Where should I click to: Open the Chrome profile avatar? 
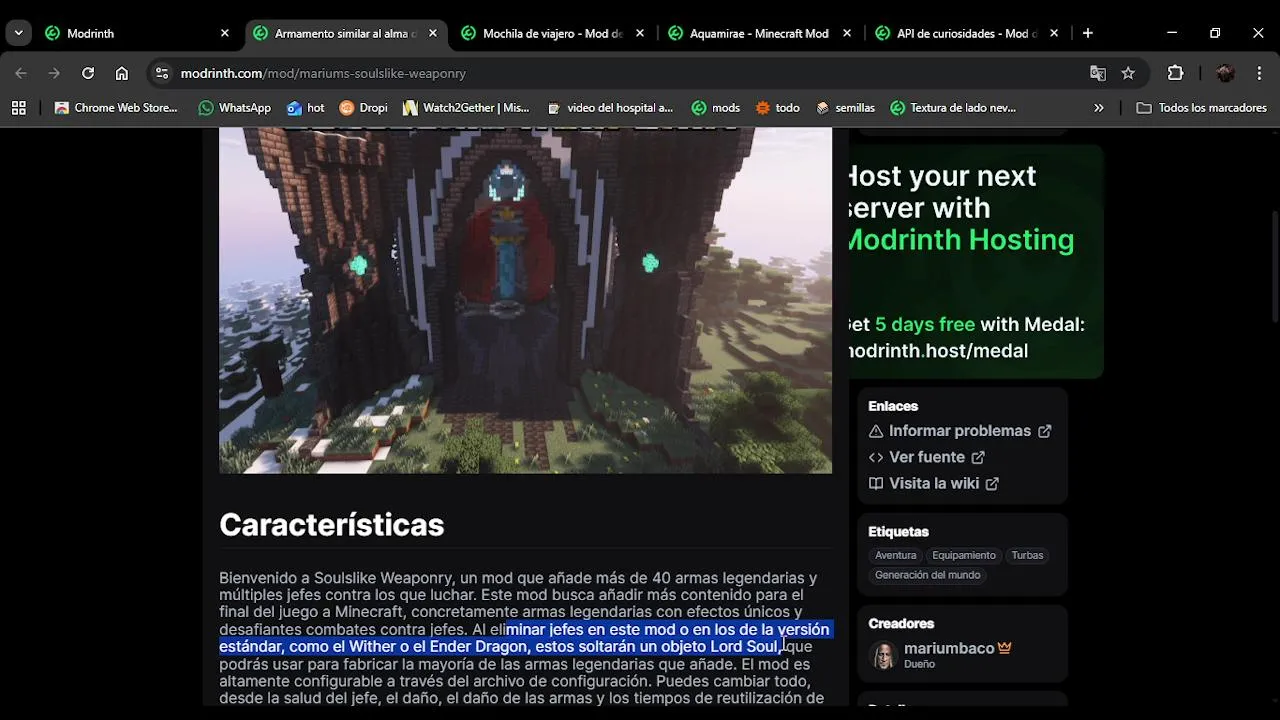click(1226, 73)
